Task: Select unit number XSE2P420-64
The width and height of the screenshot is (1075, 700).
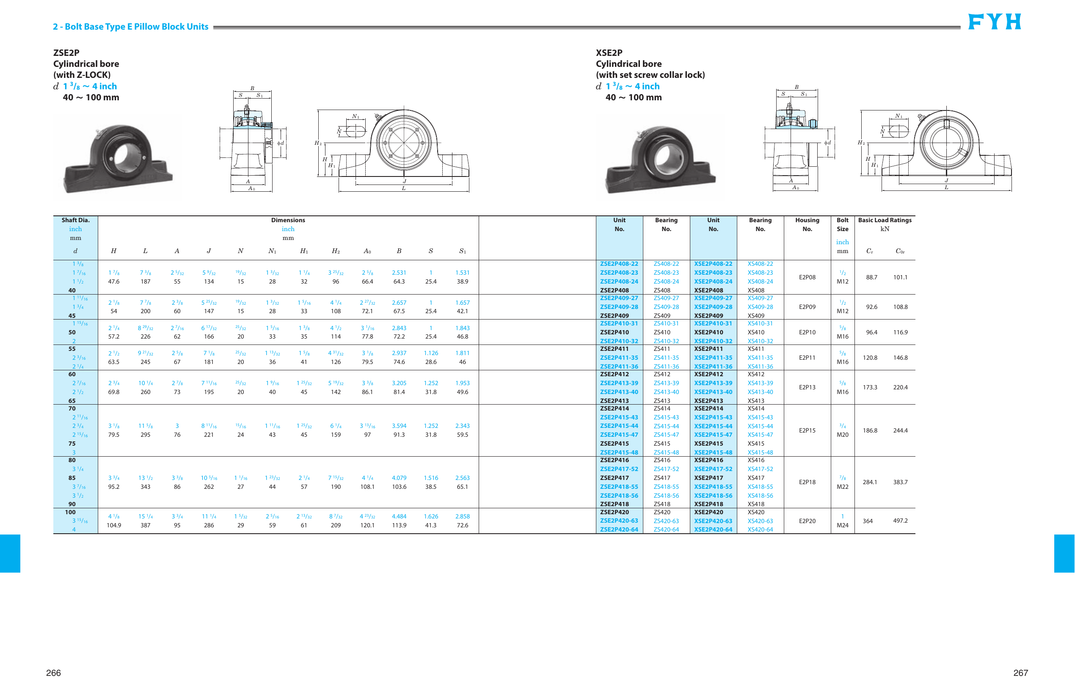Action: click(713, 529)
